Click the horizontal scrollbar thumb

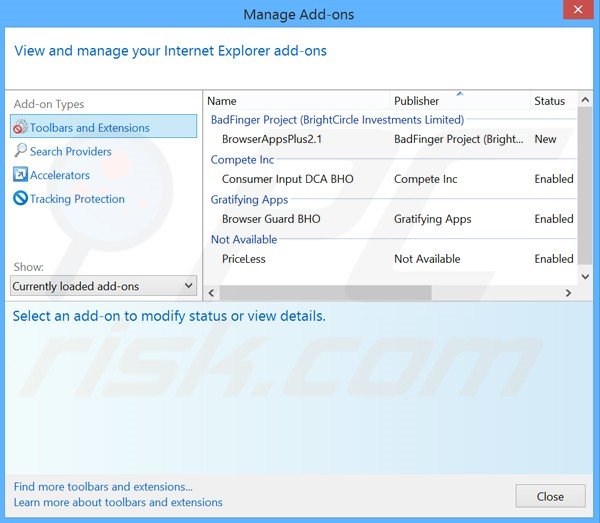coord(325,293)
